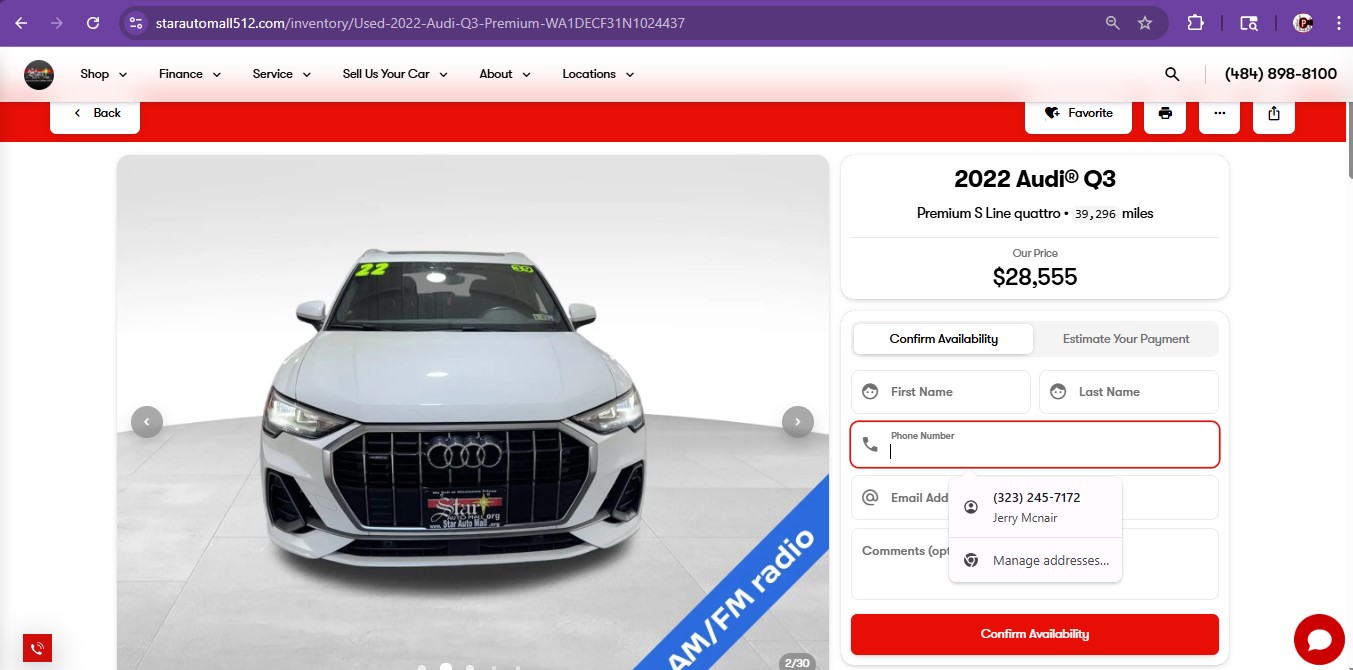Open the Sell Us Your Car menu
The image size is (1353, 670).
[x=395, y=74]
